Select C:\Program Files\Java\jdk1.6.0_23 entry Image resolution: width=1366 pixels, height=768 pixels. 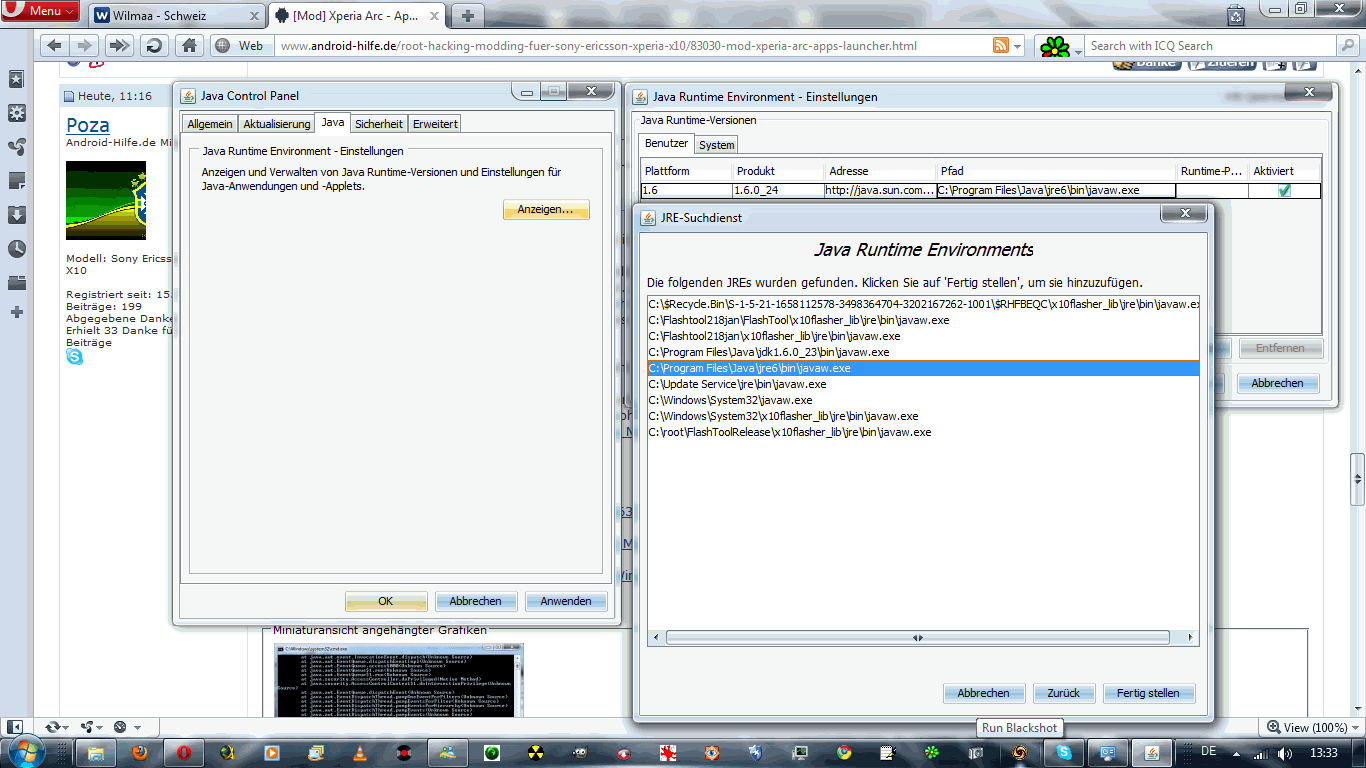(x=923, y=352)
